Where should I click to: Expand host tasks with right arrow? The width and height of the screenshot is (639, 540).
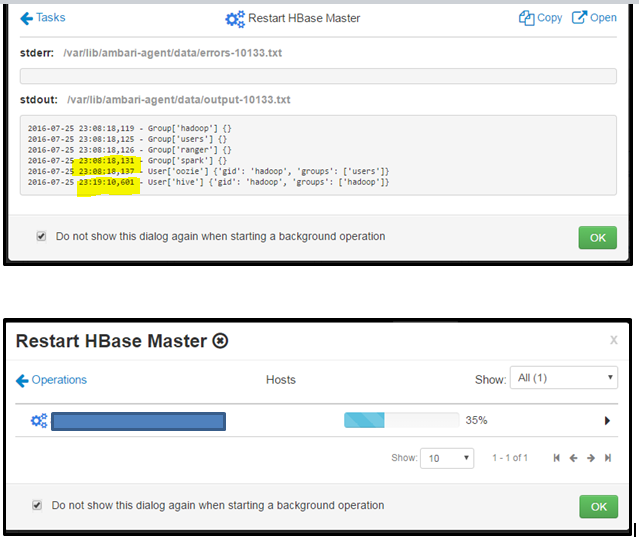coord(607,421)
